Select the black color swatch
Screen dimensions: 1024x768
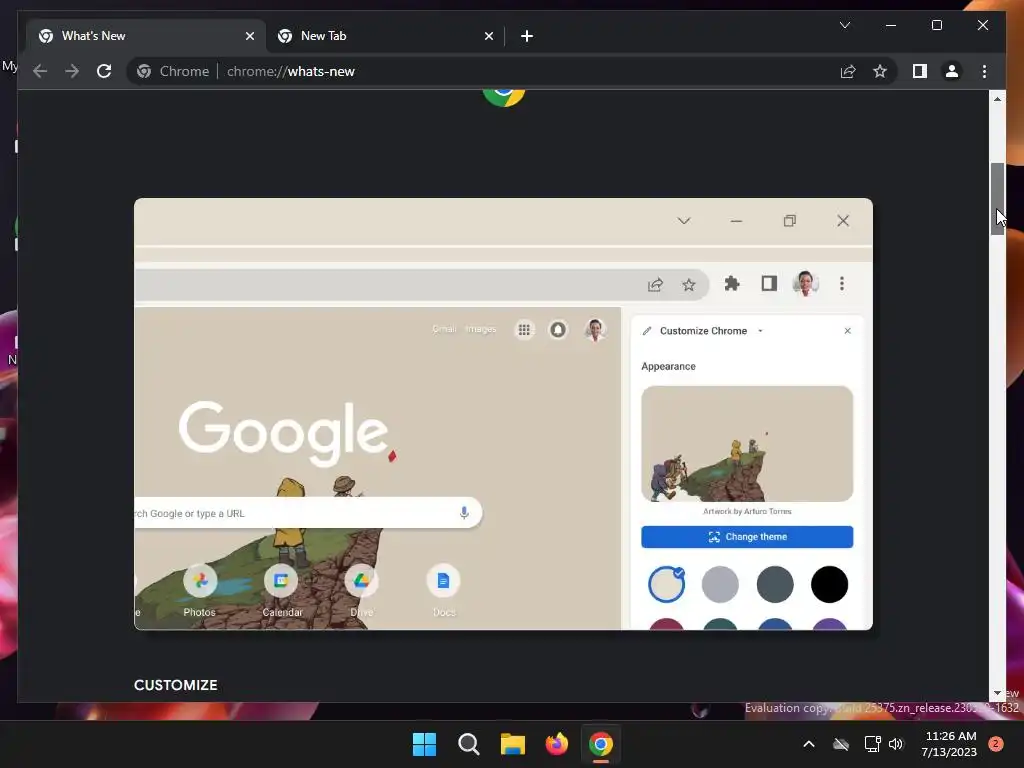point(829,584)
